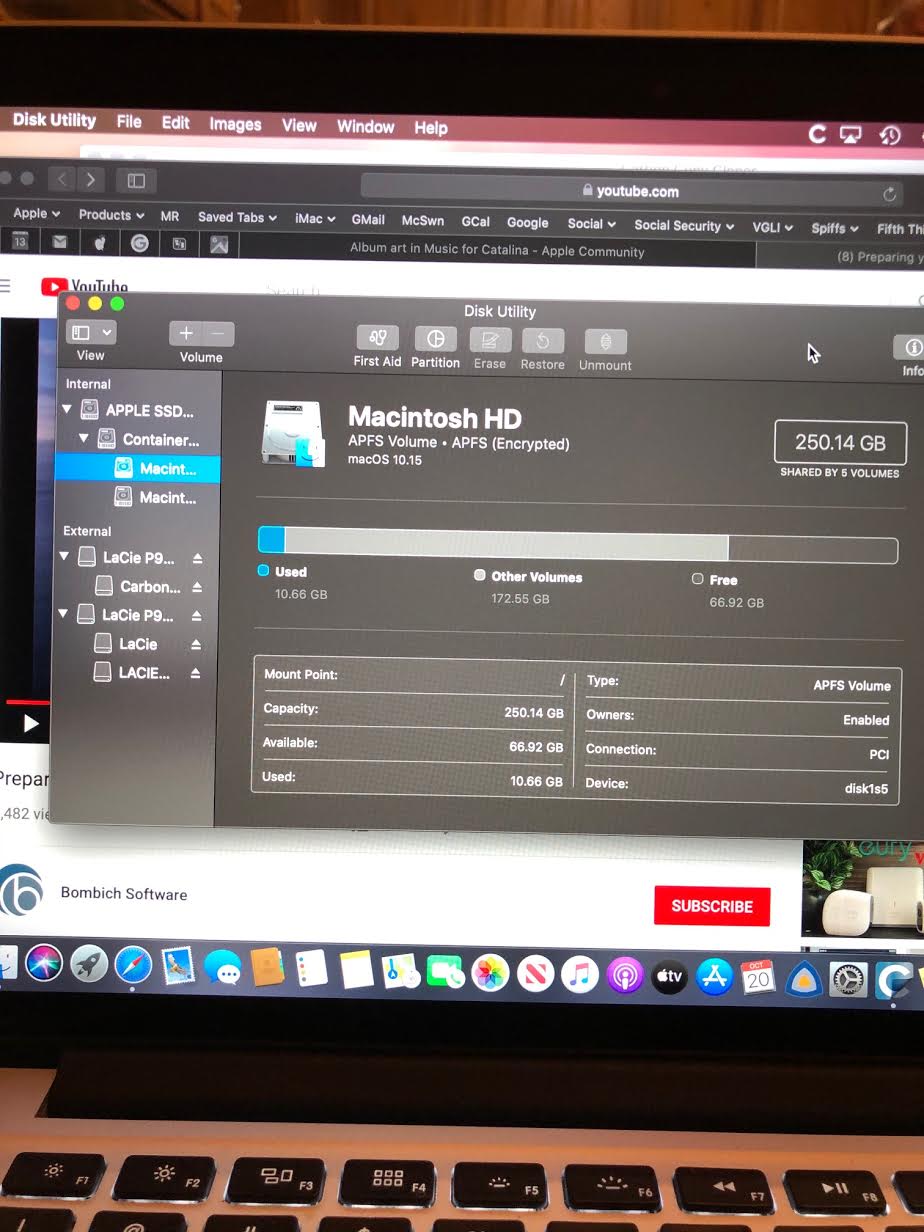The width and height of the screenshot is (924, 1232).
Task: Open the Help menu
Action: pyautogui.click(x=431, y=128)
